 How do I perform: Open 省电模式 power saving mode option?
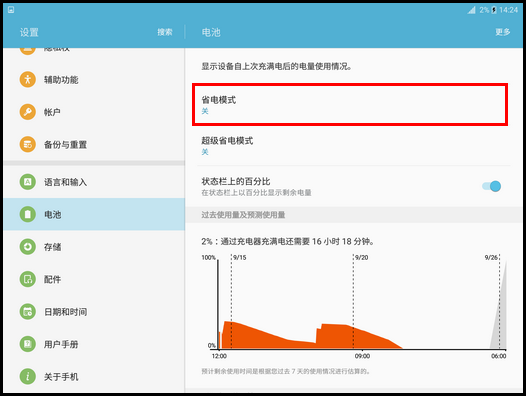click(350, 105)
